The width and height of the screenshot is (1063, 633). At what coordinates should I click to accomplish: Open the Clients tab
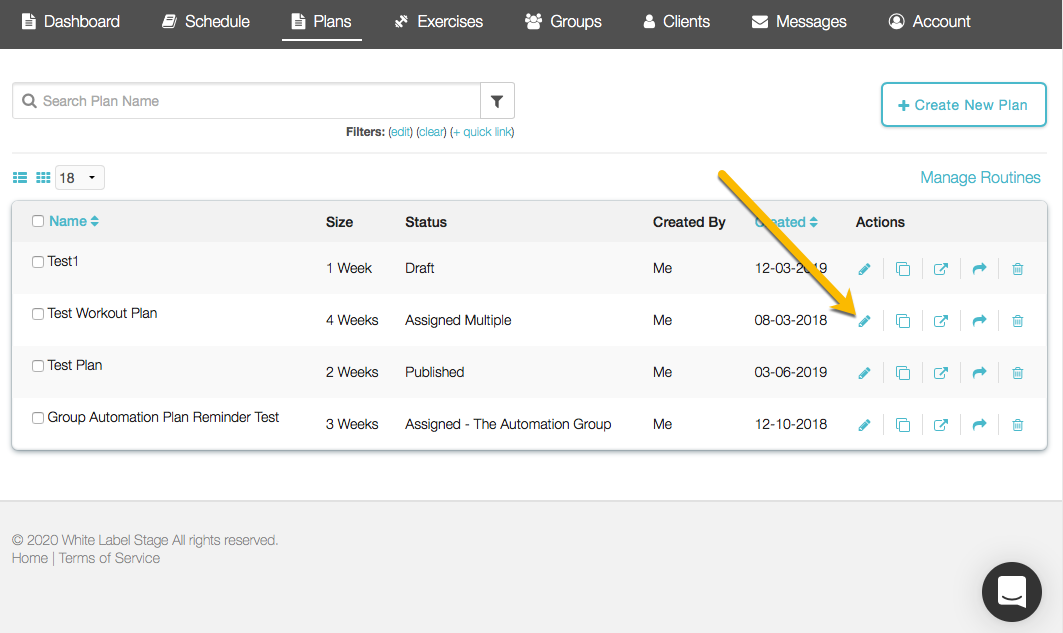676,21
